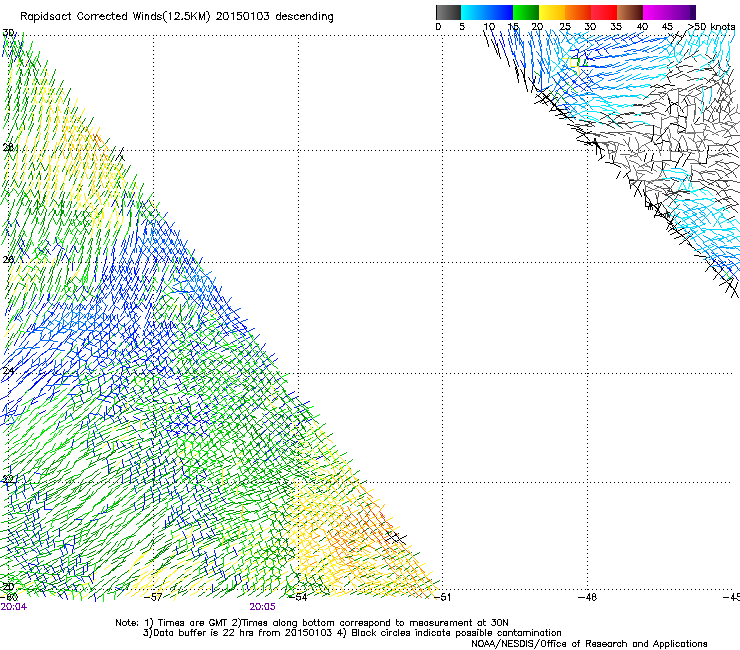The width and height of the screenshot is (740, 650).
Task: Click the NOAA/NESDIS office credit text
Action: [589, 644]
